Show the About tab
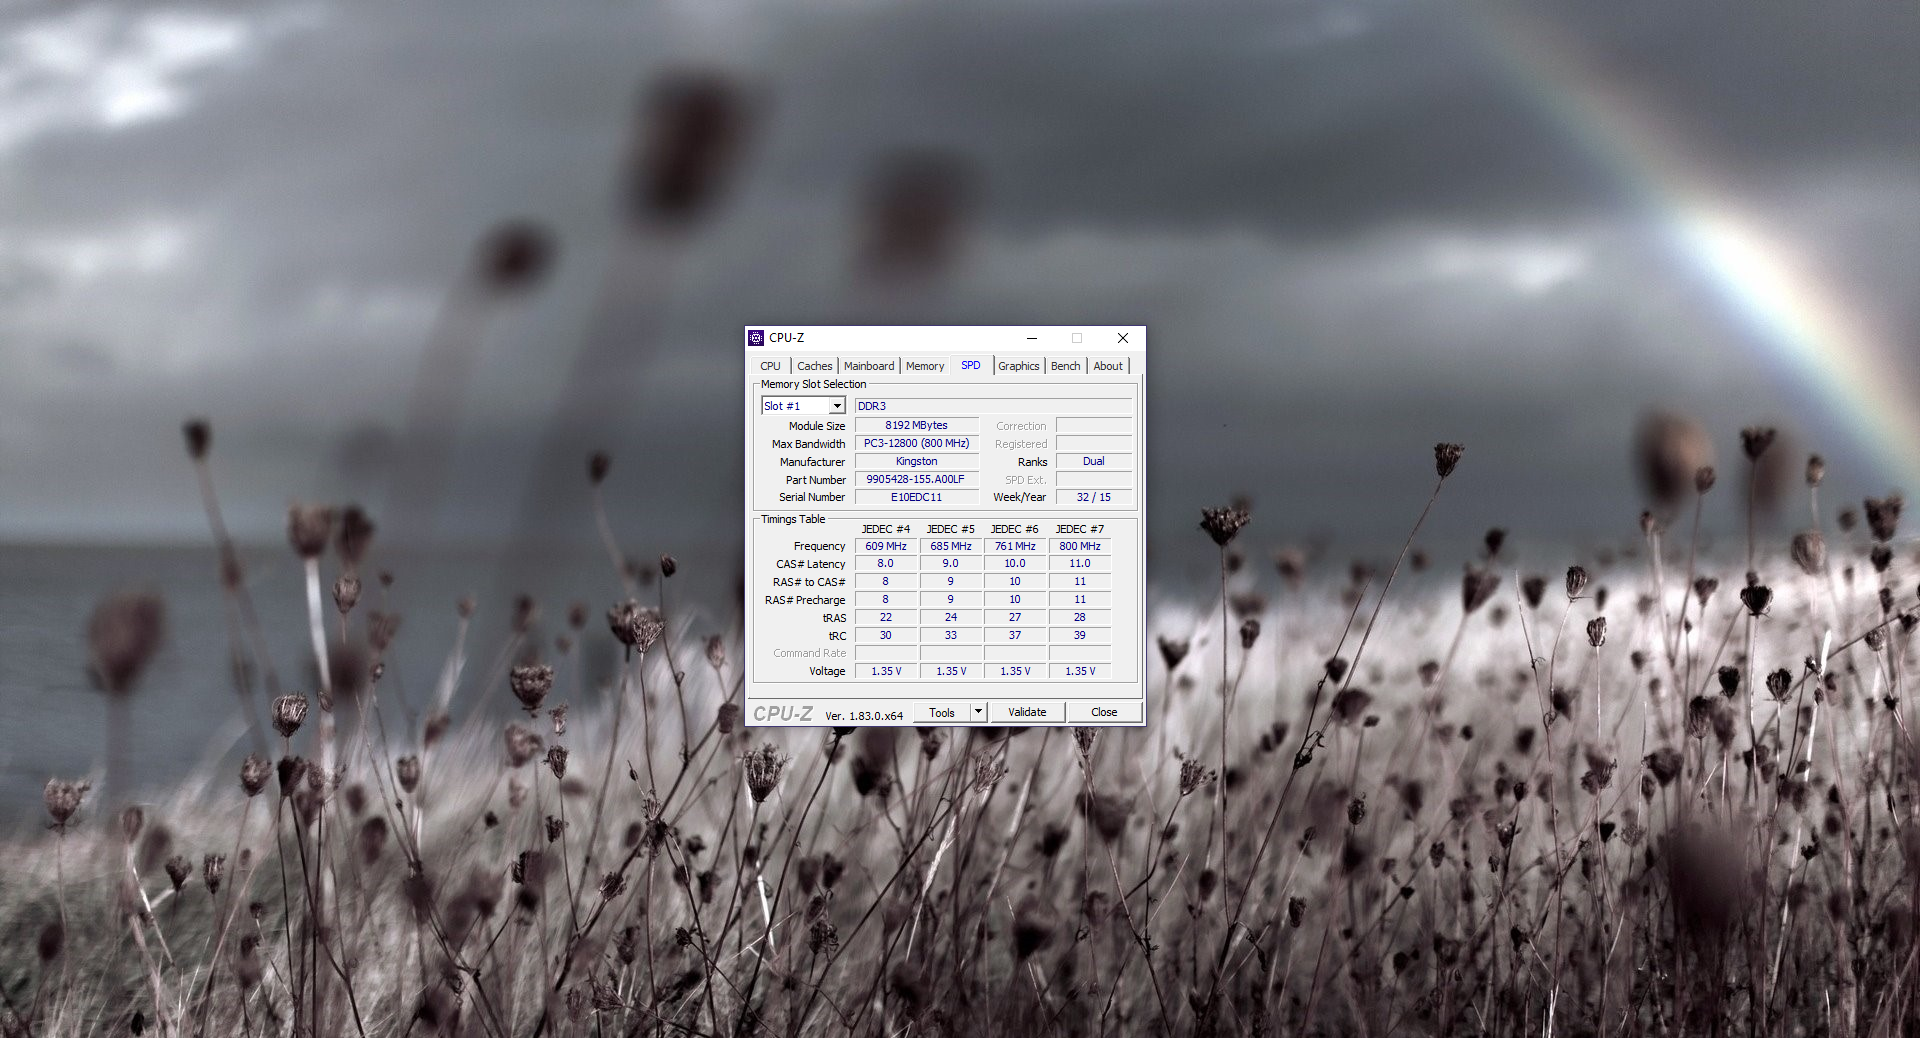Image resolution: width=1920 pixels, height=1038 pixels. pyautogui.click(x=1107, y=366)
